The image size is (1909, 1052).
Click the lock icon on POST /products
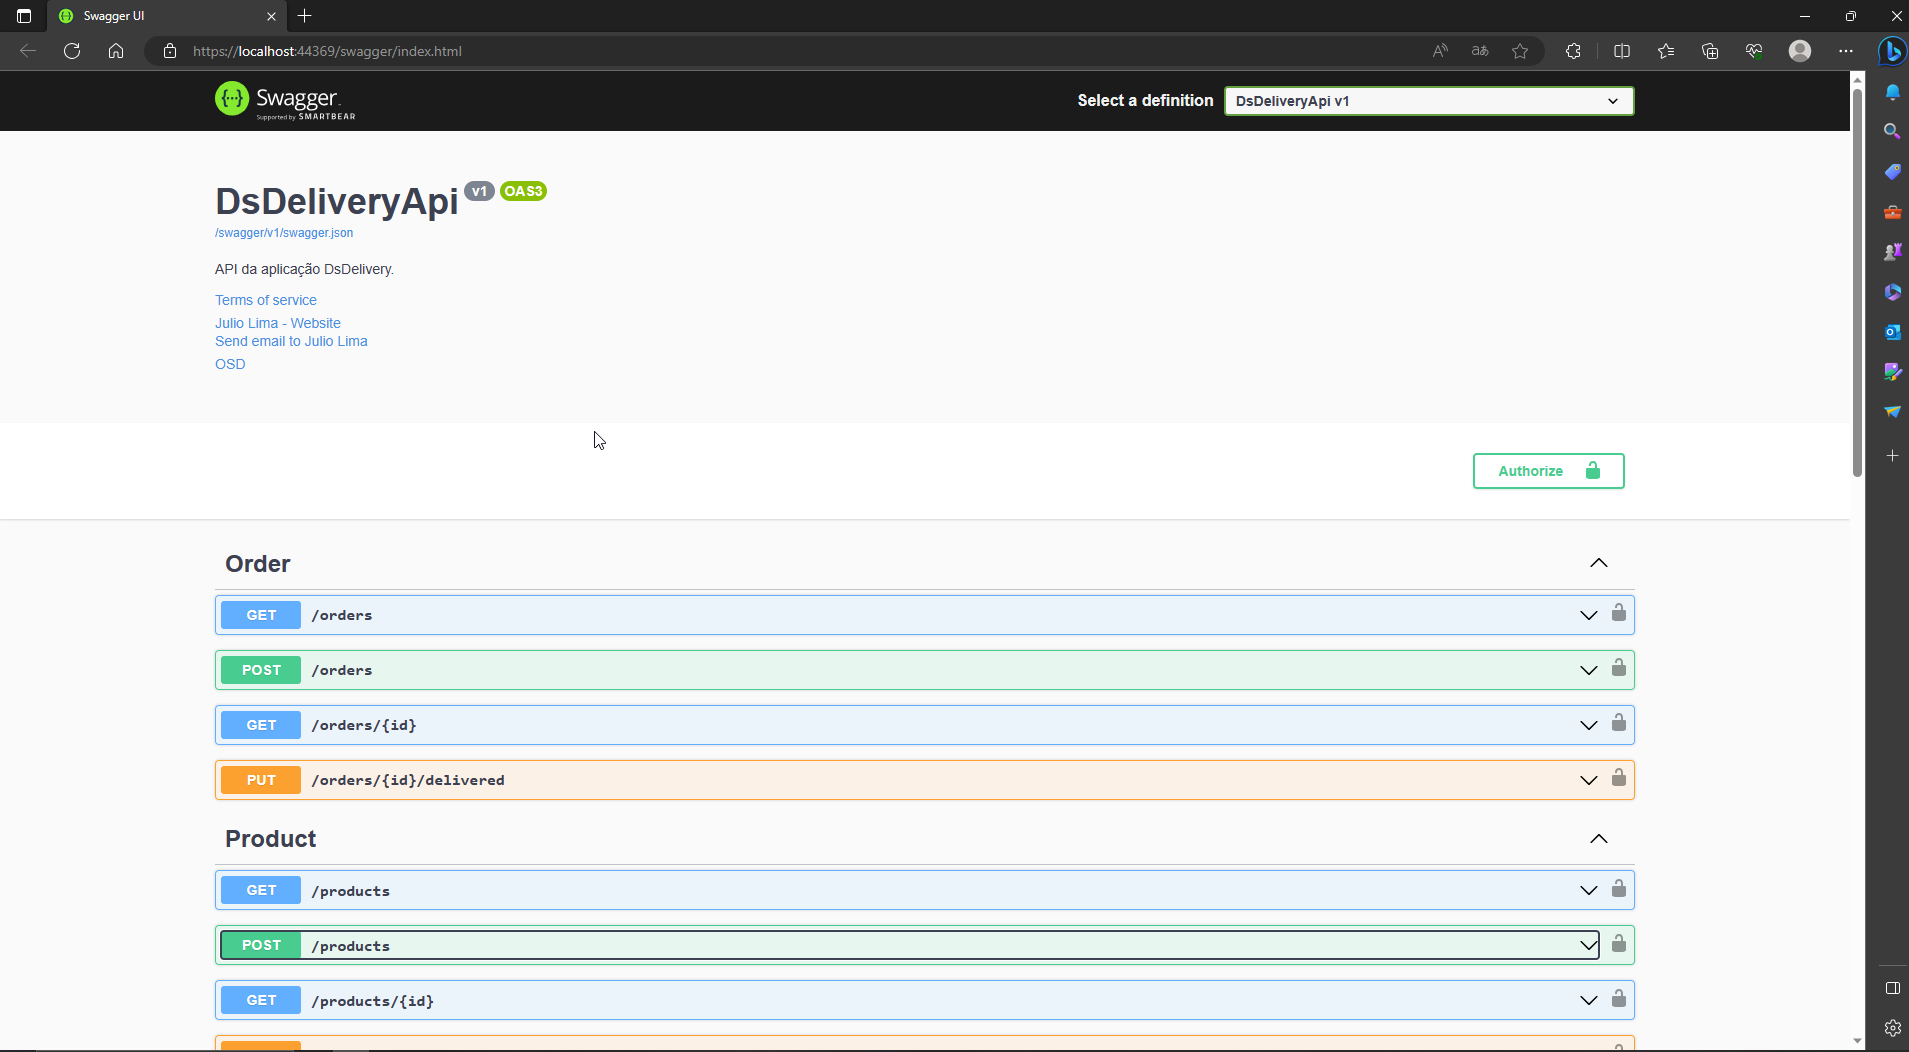point(1618,944)
